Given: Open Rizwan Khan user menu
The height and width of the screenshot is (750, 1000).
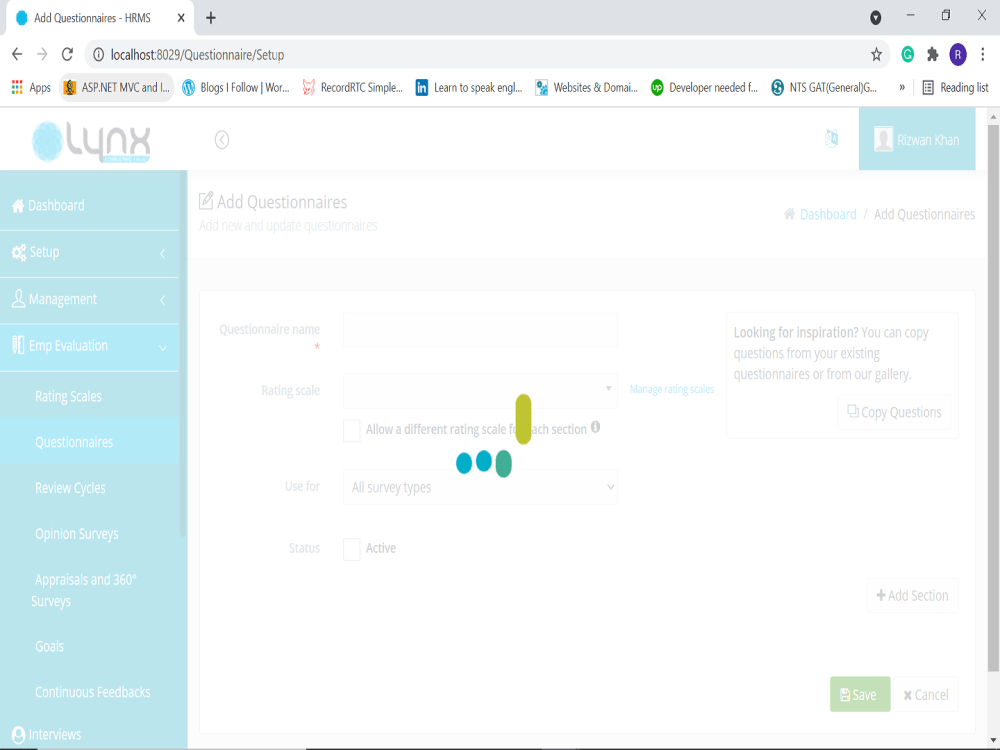Looking at the screenshot, I should click(916, 139).
